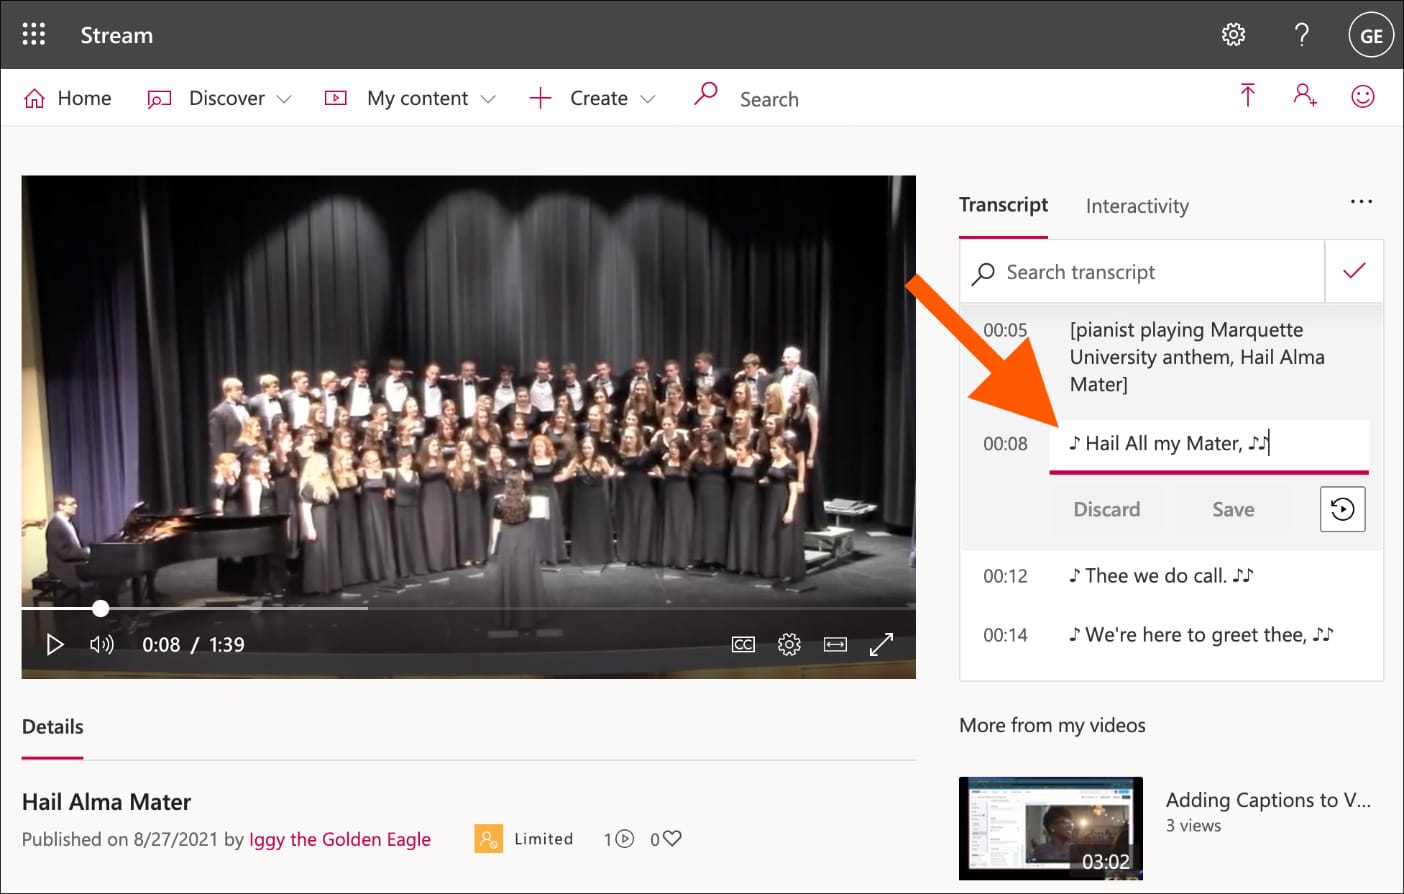Open the feedback smiley icon
The image size is (1404, 894).
(1362, 96)
